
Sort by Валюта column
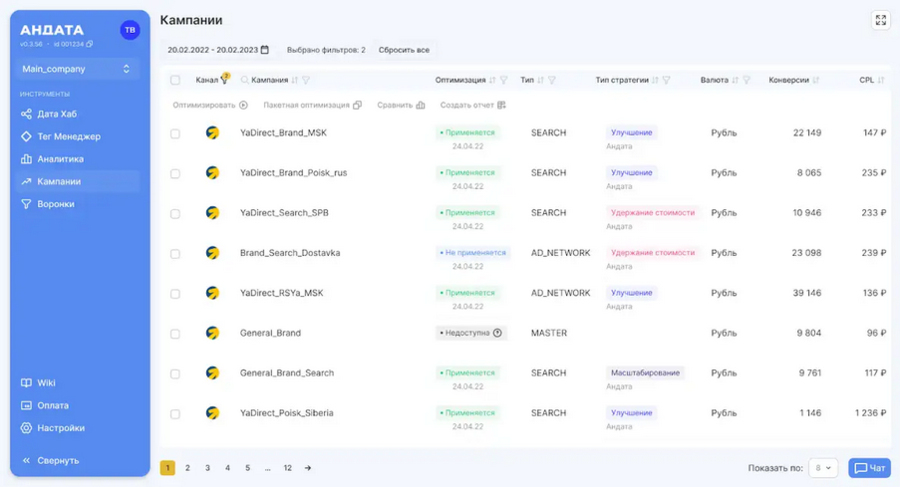coord(735,80)
